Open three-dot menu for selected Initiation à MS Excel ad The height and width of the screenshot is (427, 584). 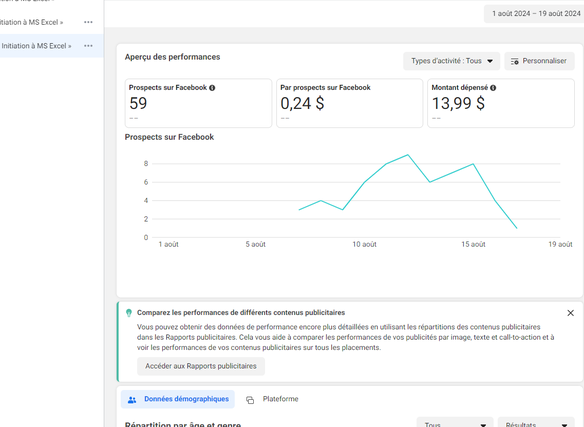(x=88, y=46)
